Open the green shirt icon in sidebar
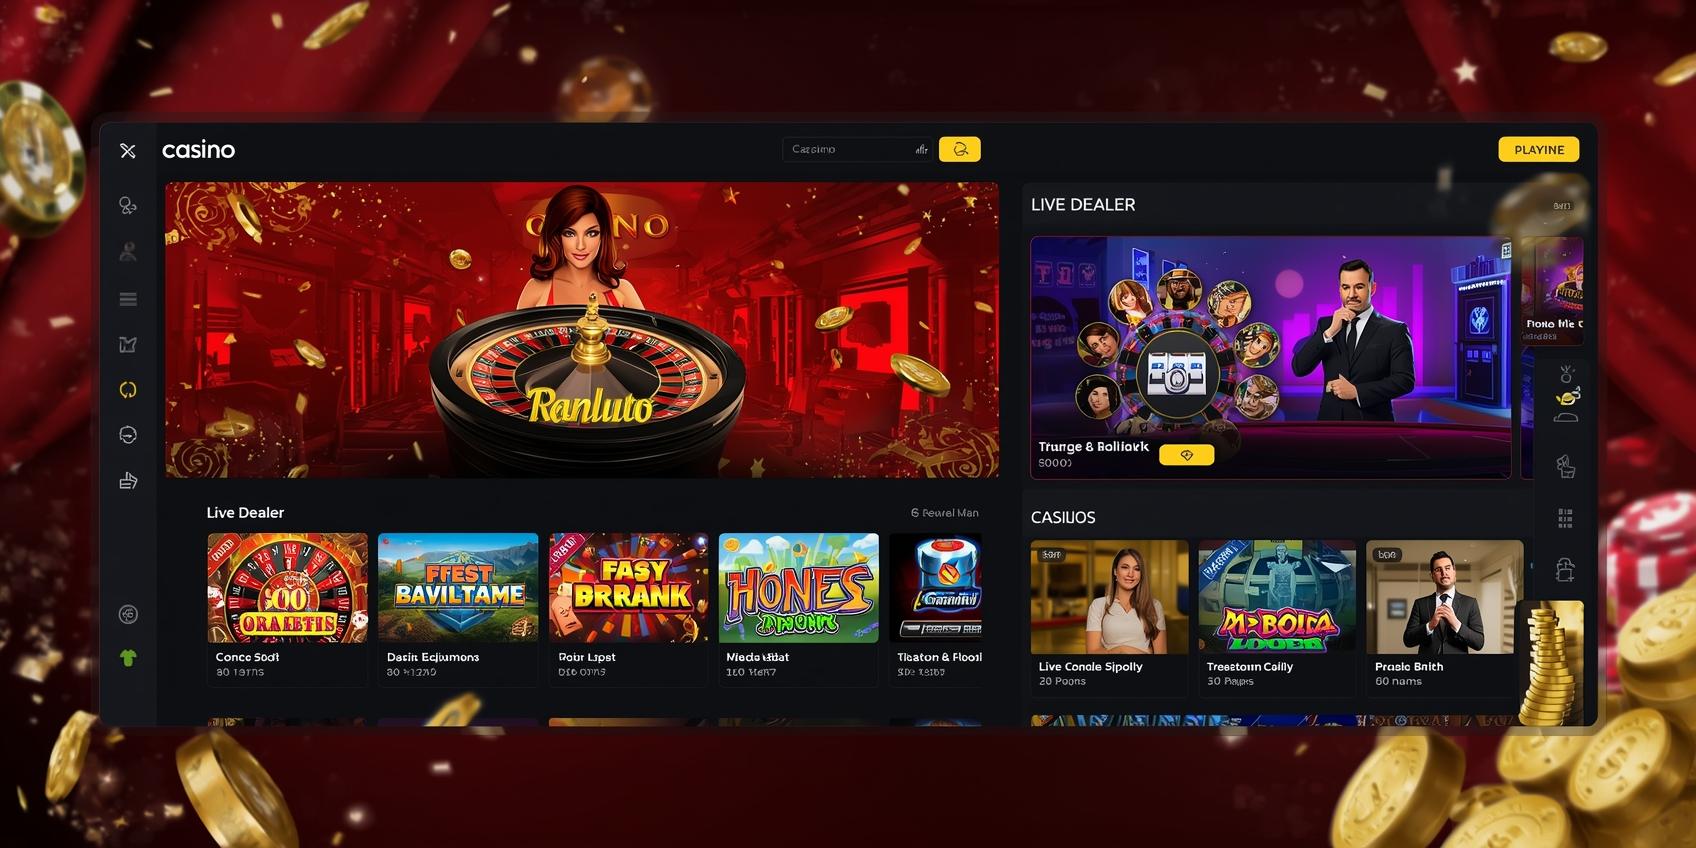1696x848 pixels. click(128, 658)
